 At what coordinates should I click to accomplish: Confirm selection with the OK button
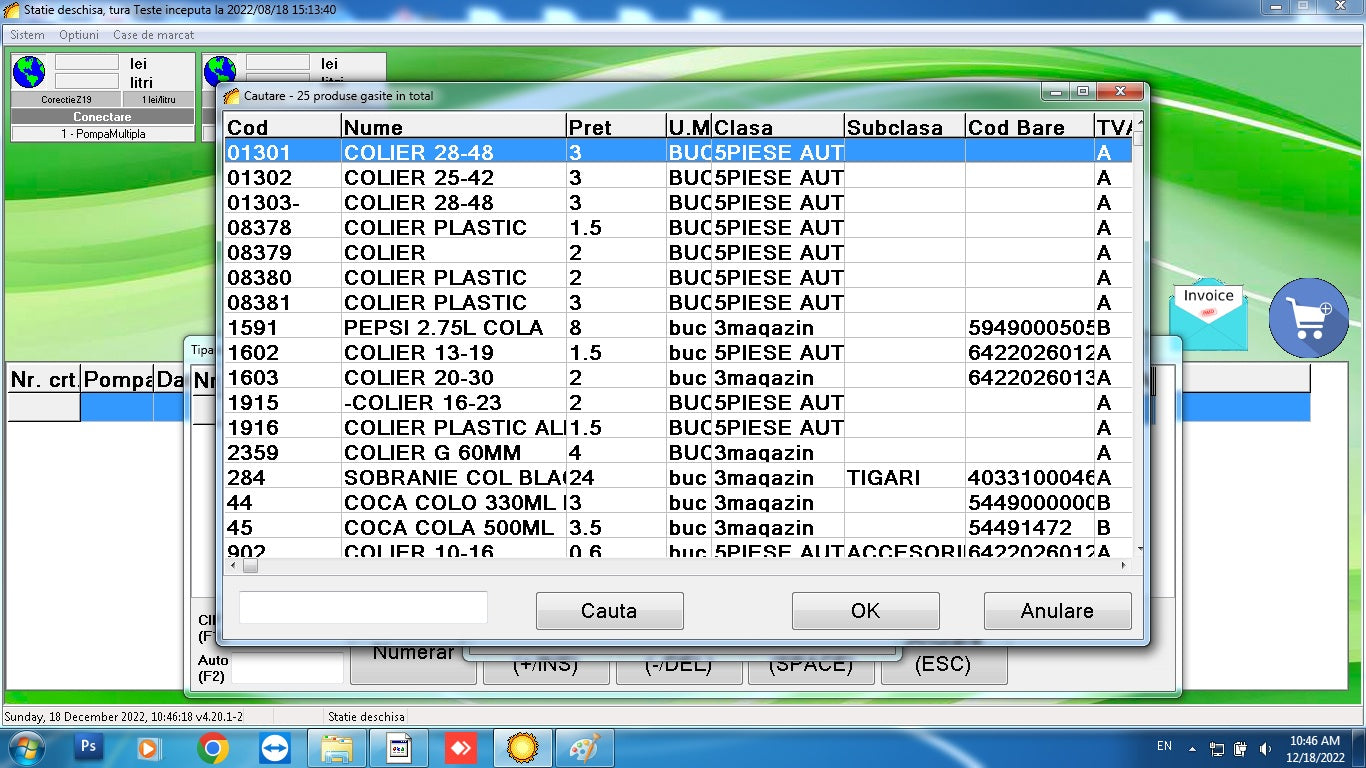(x=865, y=611)
